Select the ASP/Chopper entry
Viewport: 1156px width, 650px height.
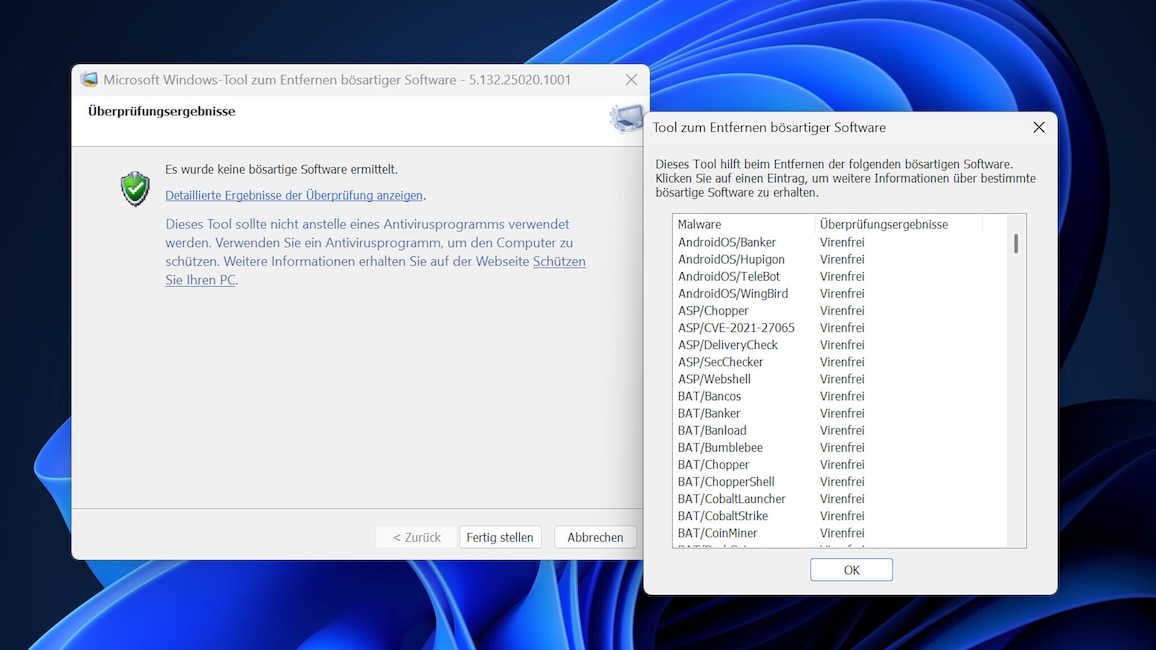(x=713, y=310)
